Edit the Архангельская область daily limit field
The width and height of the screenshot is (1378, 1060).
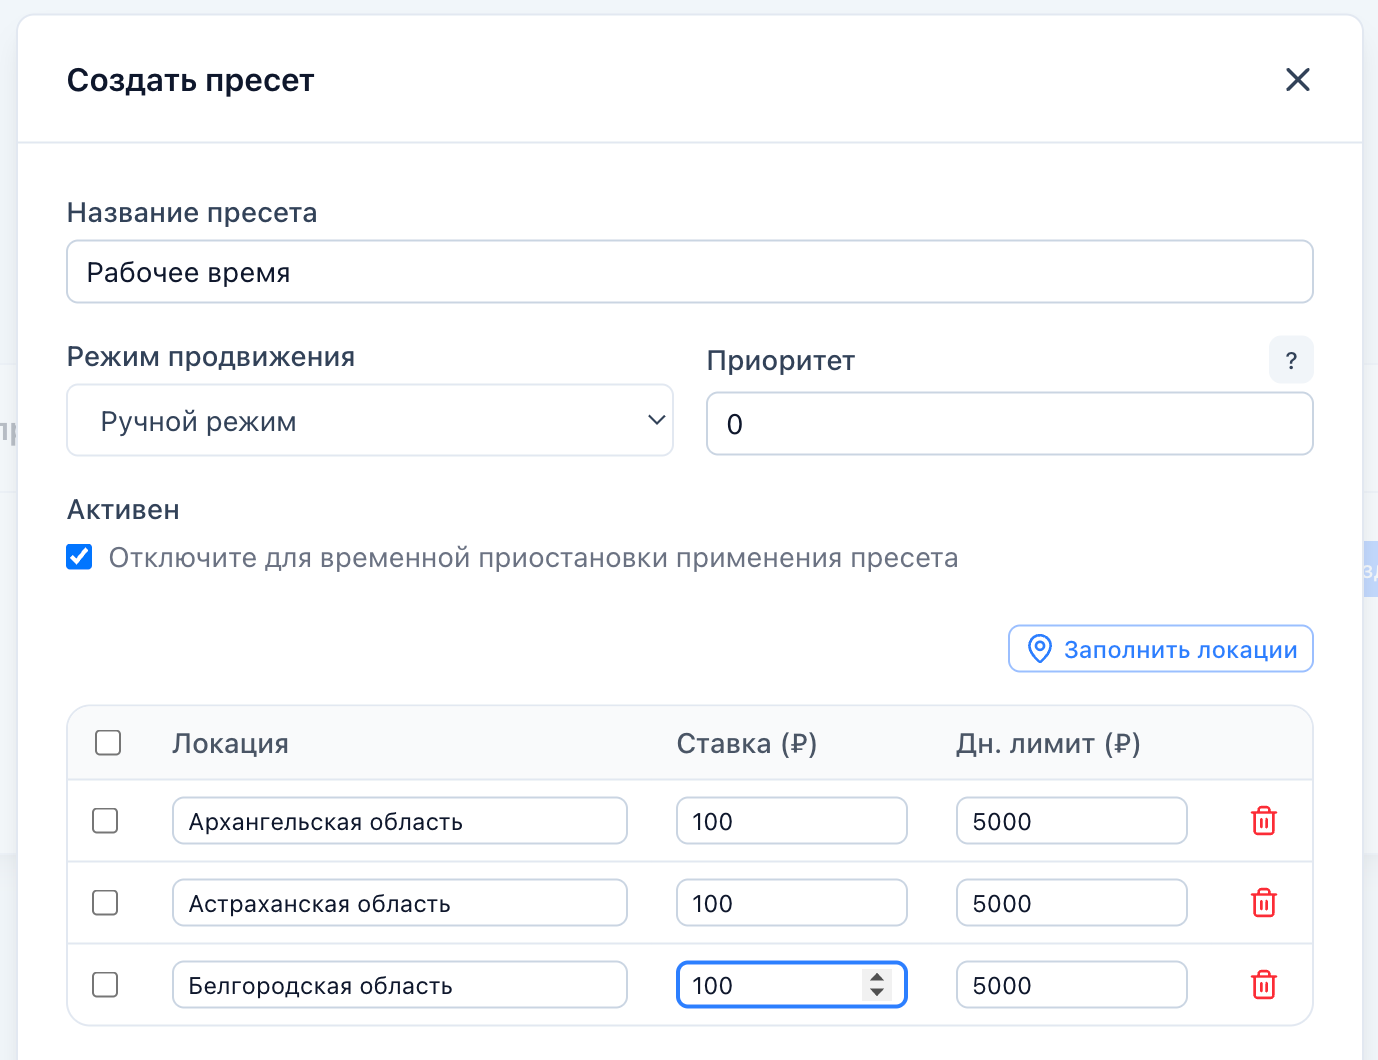[x=1071, y=821]
